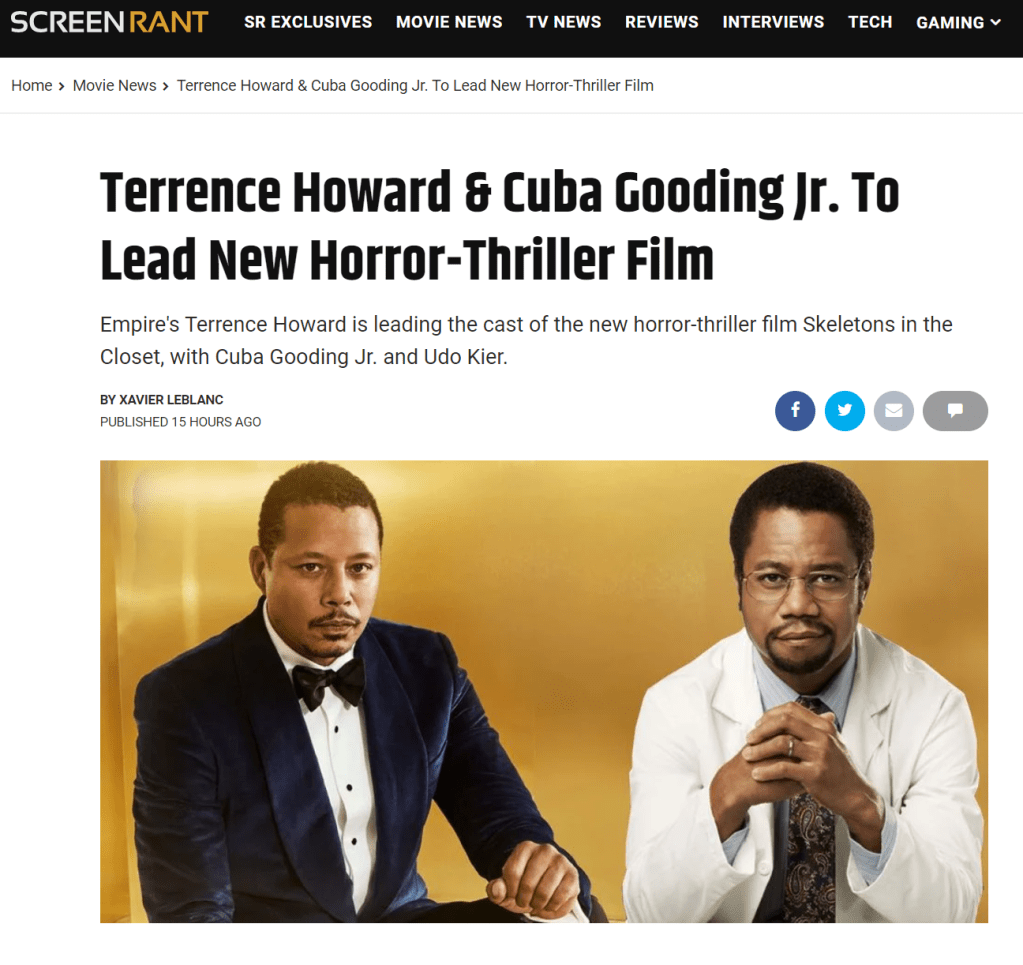Open the article's featured image

tap(543, 691)
